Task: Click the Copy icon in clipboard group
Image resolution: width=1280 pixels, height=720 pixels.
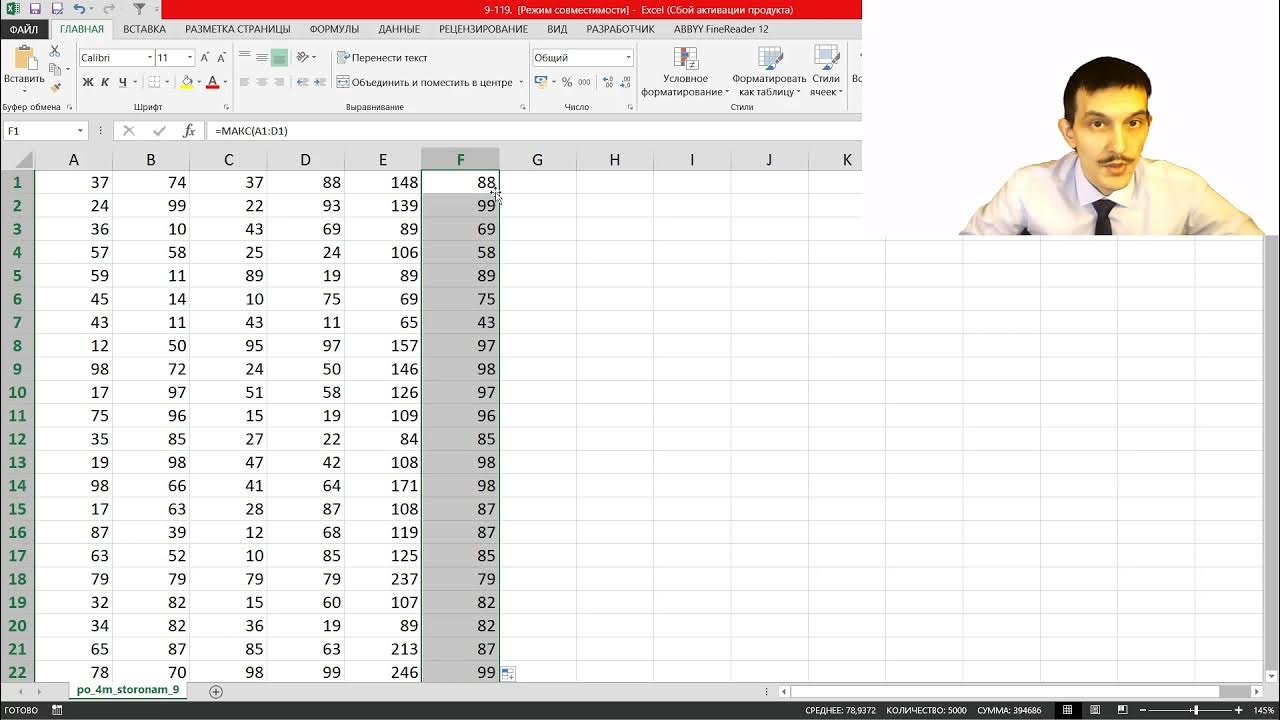Action: tap(55, 69)
